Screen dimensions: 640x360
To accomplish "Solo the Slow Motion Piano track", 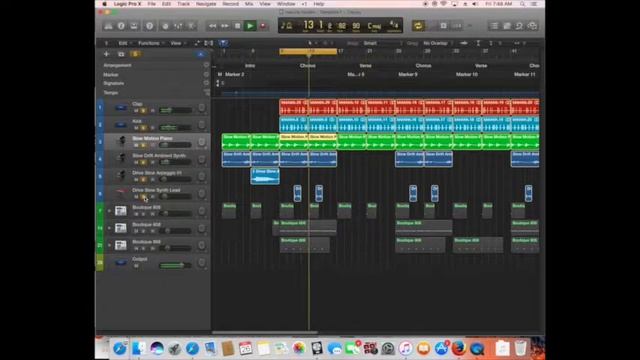I will click(x=143, y=145).
